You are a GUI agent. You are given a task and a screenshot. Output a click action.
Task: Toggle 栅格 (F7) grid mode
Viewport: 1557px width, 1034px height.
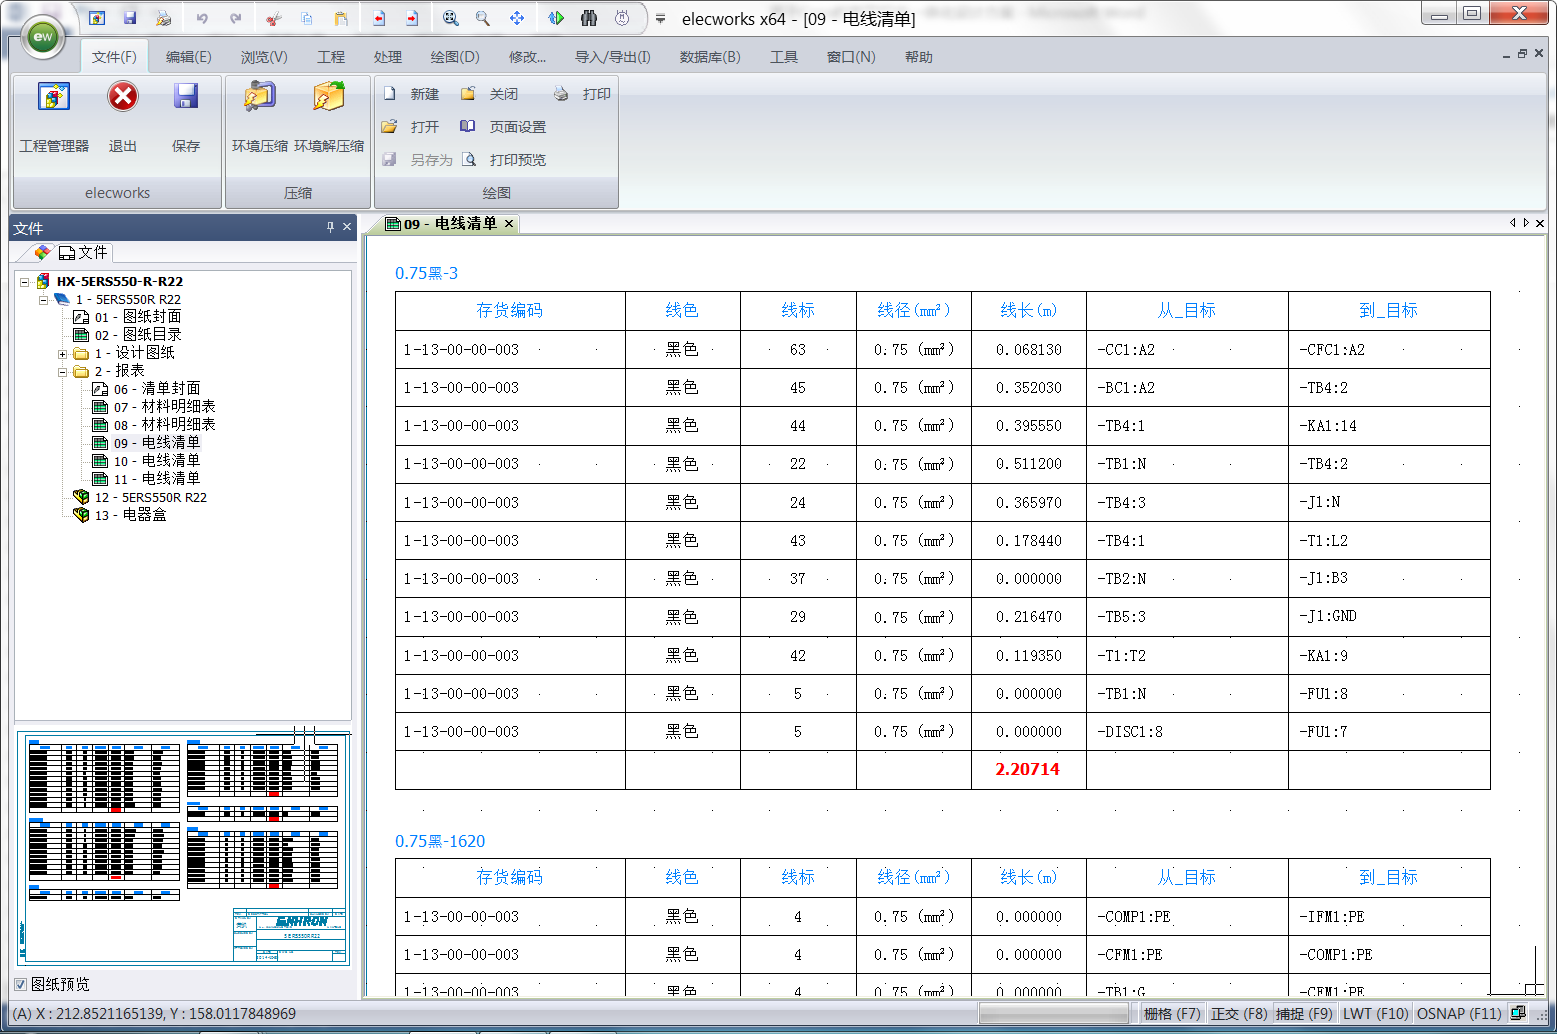(1172, 1013)
